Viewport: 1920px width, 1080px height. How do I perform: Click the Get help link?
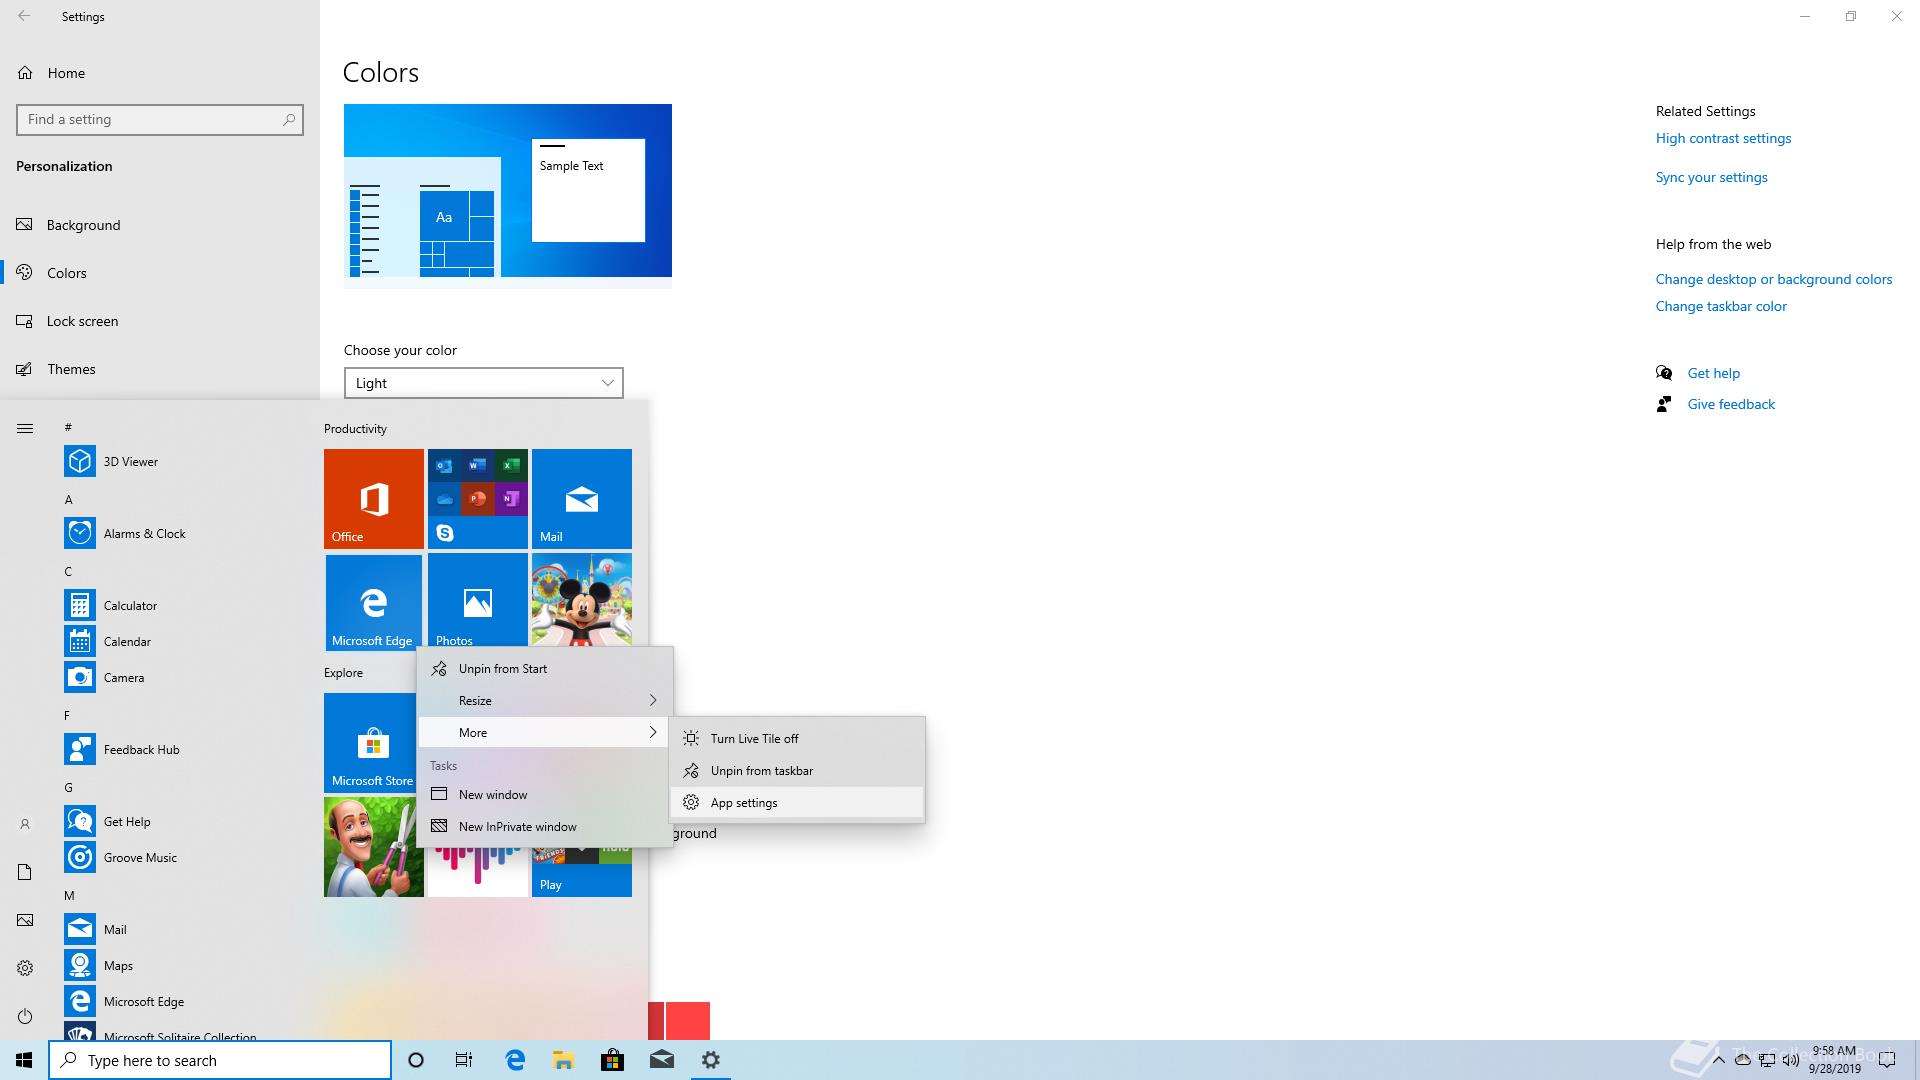pyautogui.click(x=1713, y=373)
